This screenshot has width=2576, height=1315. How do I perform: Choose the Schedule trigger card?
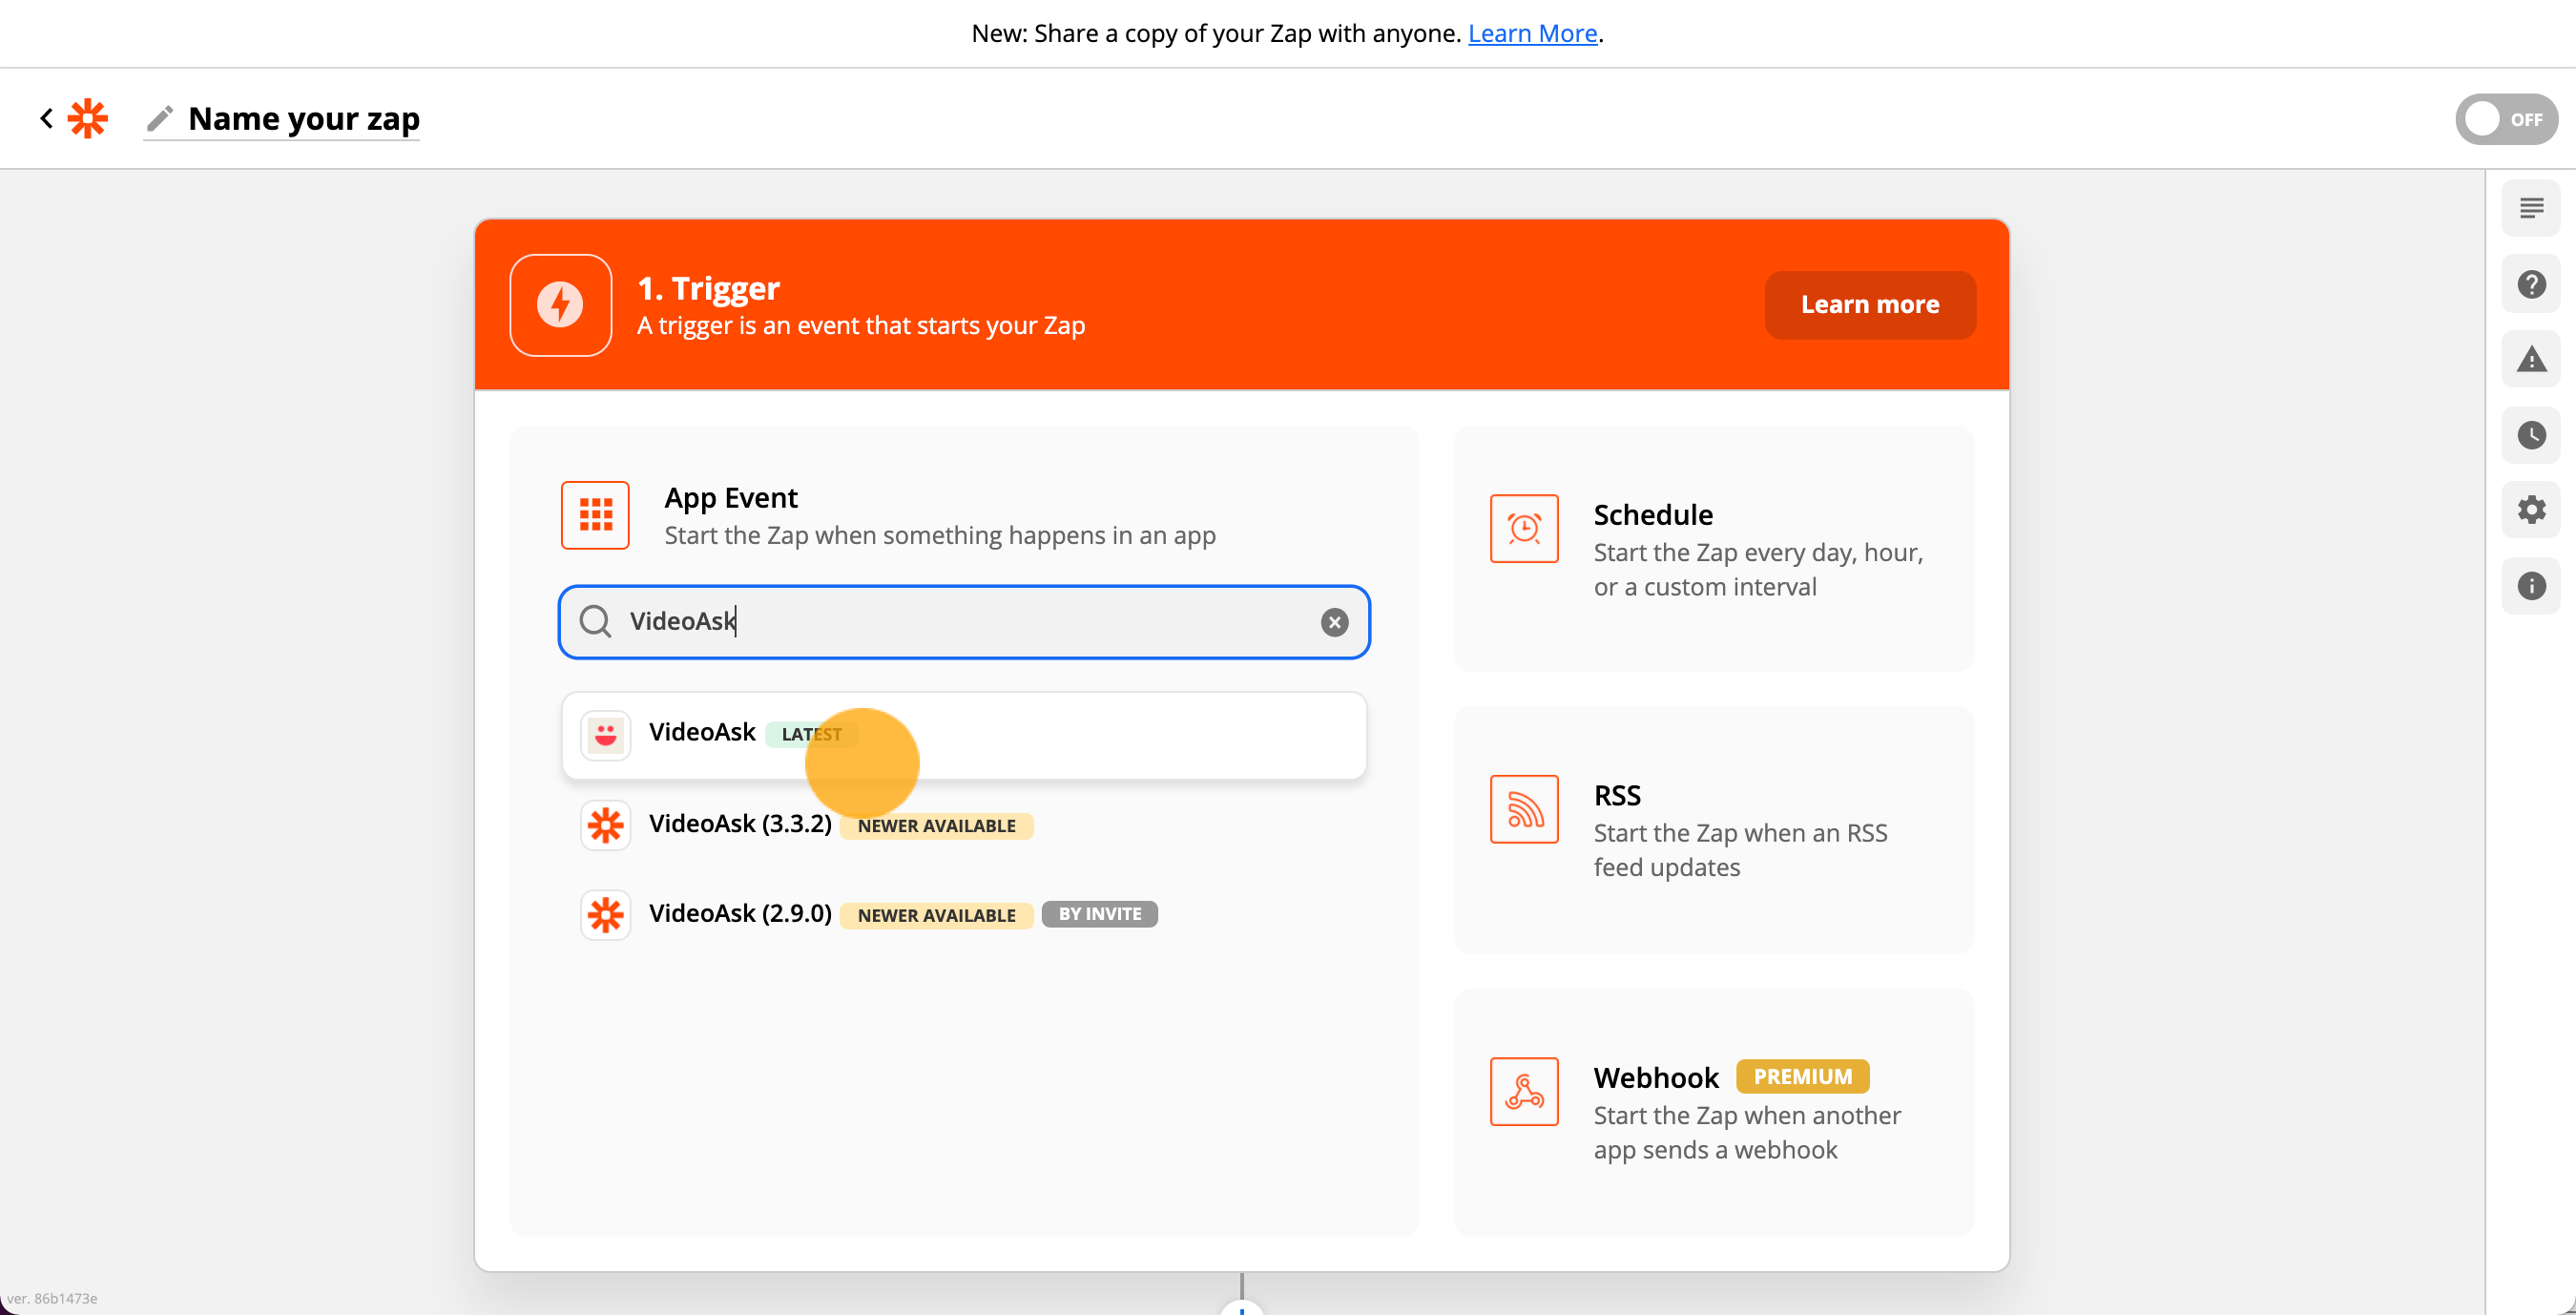1714,549
